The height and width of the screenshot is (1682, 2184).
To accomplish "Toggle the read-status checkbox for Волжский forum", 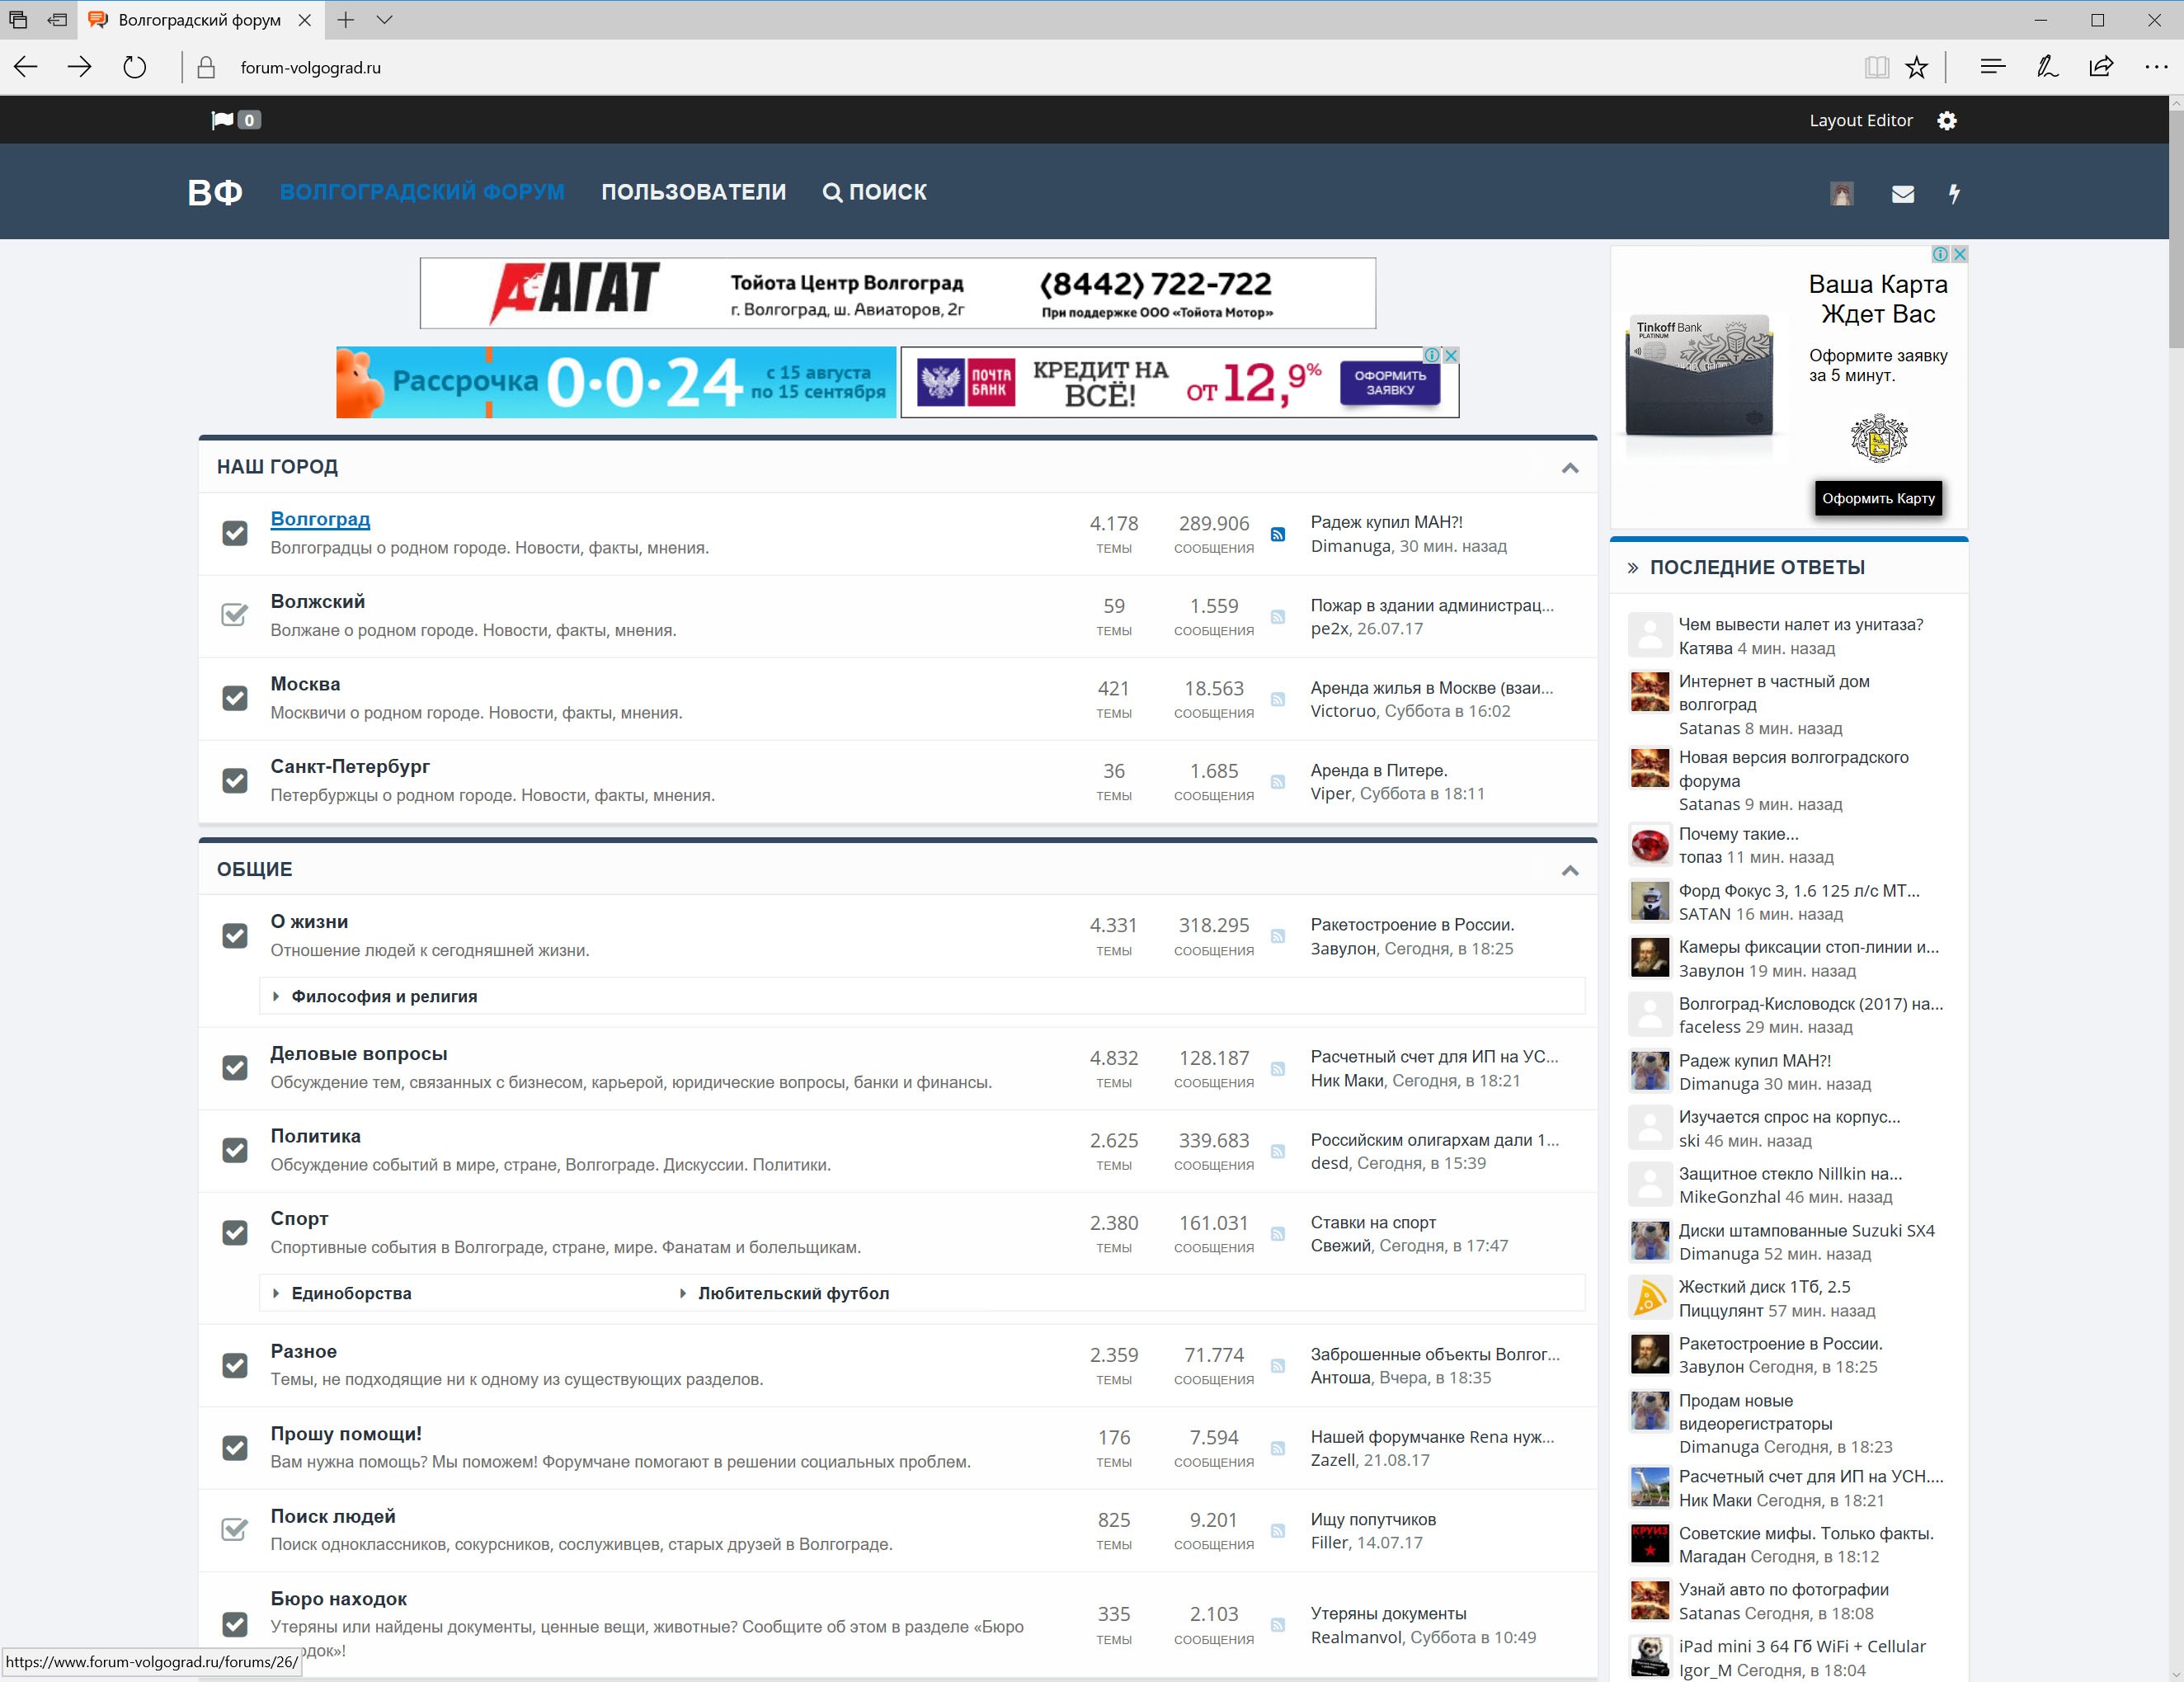I will click(x=235, y=615).
